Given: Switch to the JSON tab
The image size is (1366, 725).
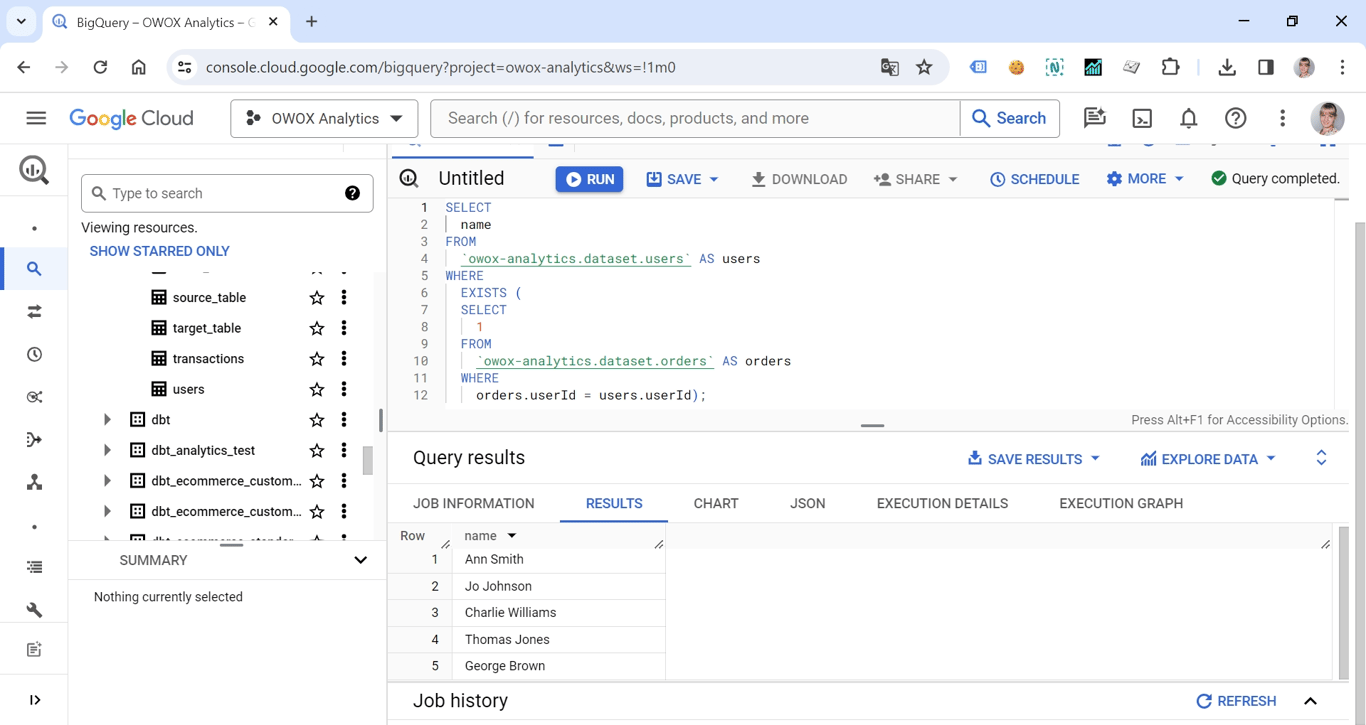Looking at the screenshot, I should pyautogui.click(x=808, y=504).
